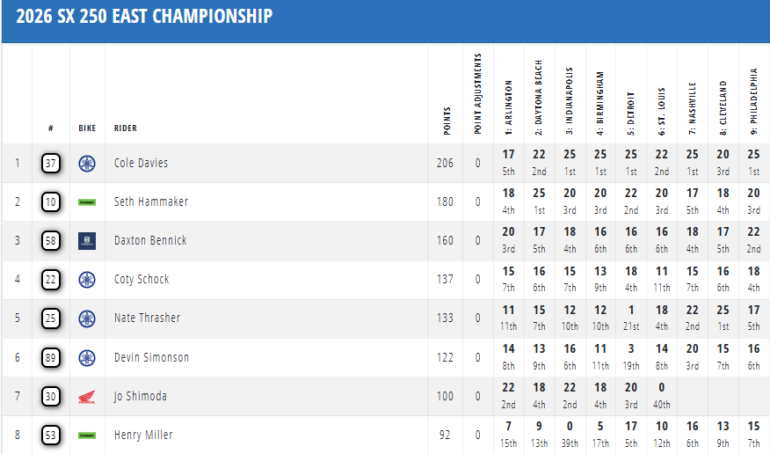
Task: Click the Daytona Beach round header
Action: pyautogui.click(x=539, y=96)
